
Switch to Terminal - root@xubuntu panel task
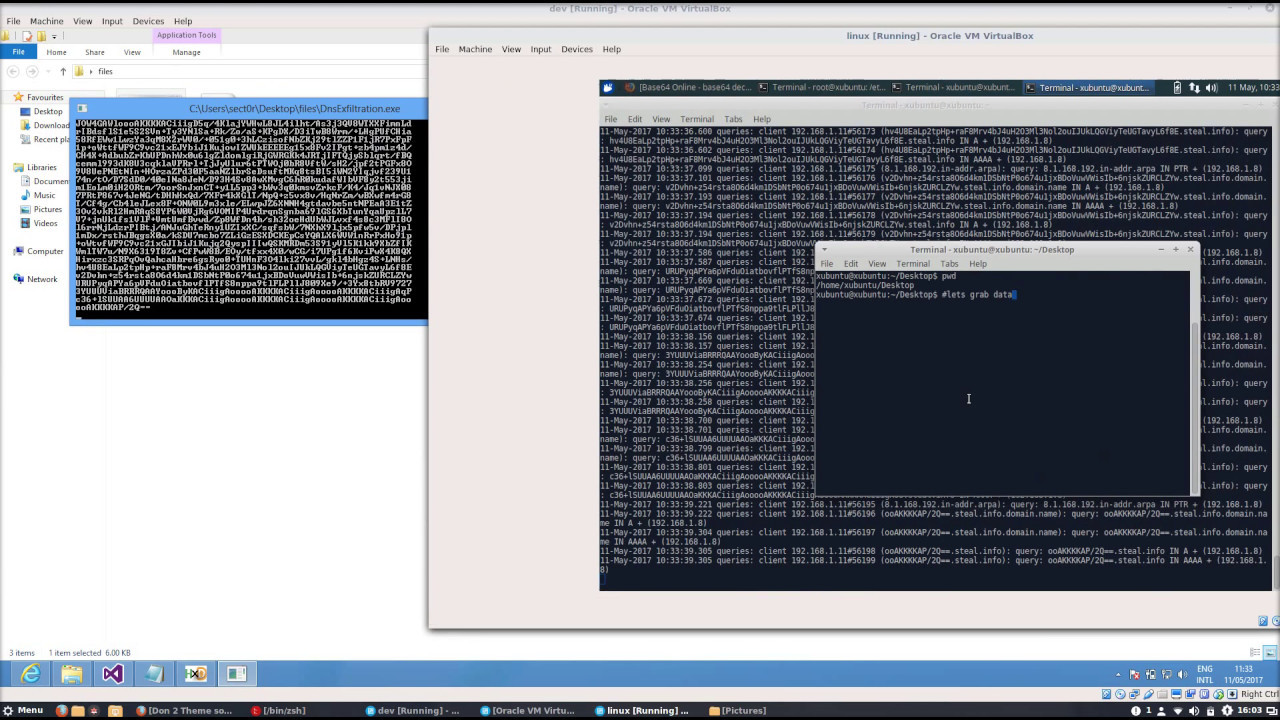tap(821, 88)
